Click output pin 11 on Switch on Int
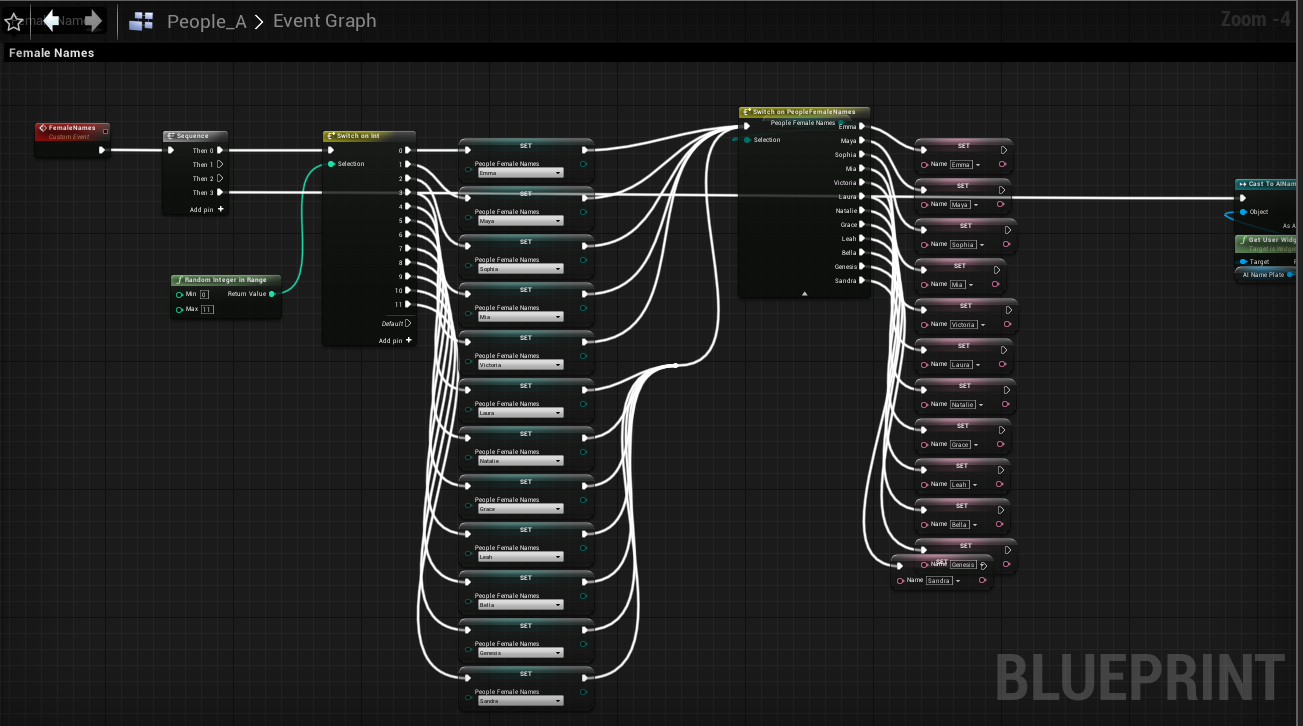The height and width of the screenshot is (726, 1303). point(408,305)
